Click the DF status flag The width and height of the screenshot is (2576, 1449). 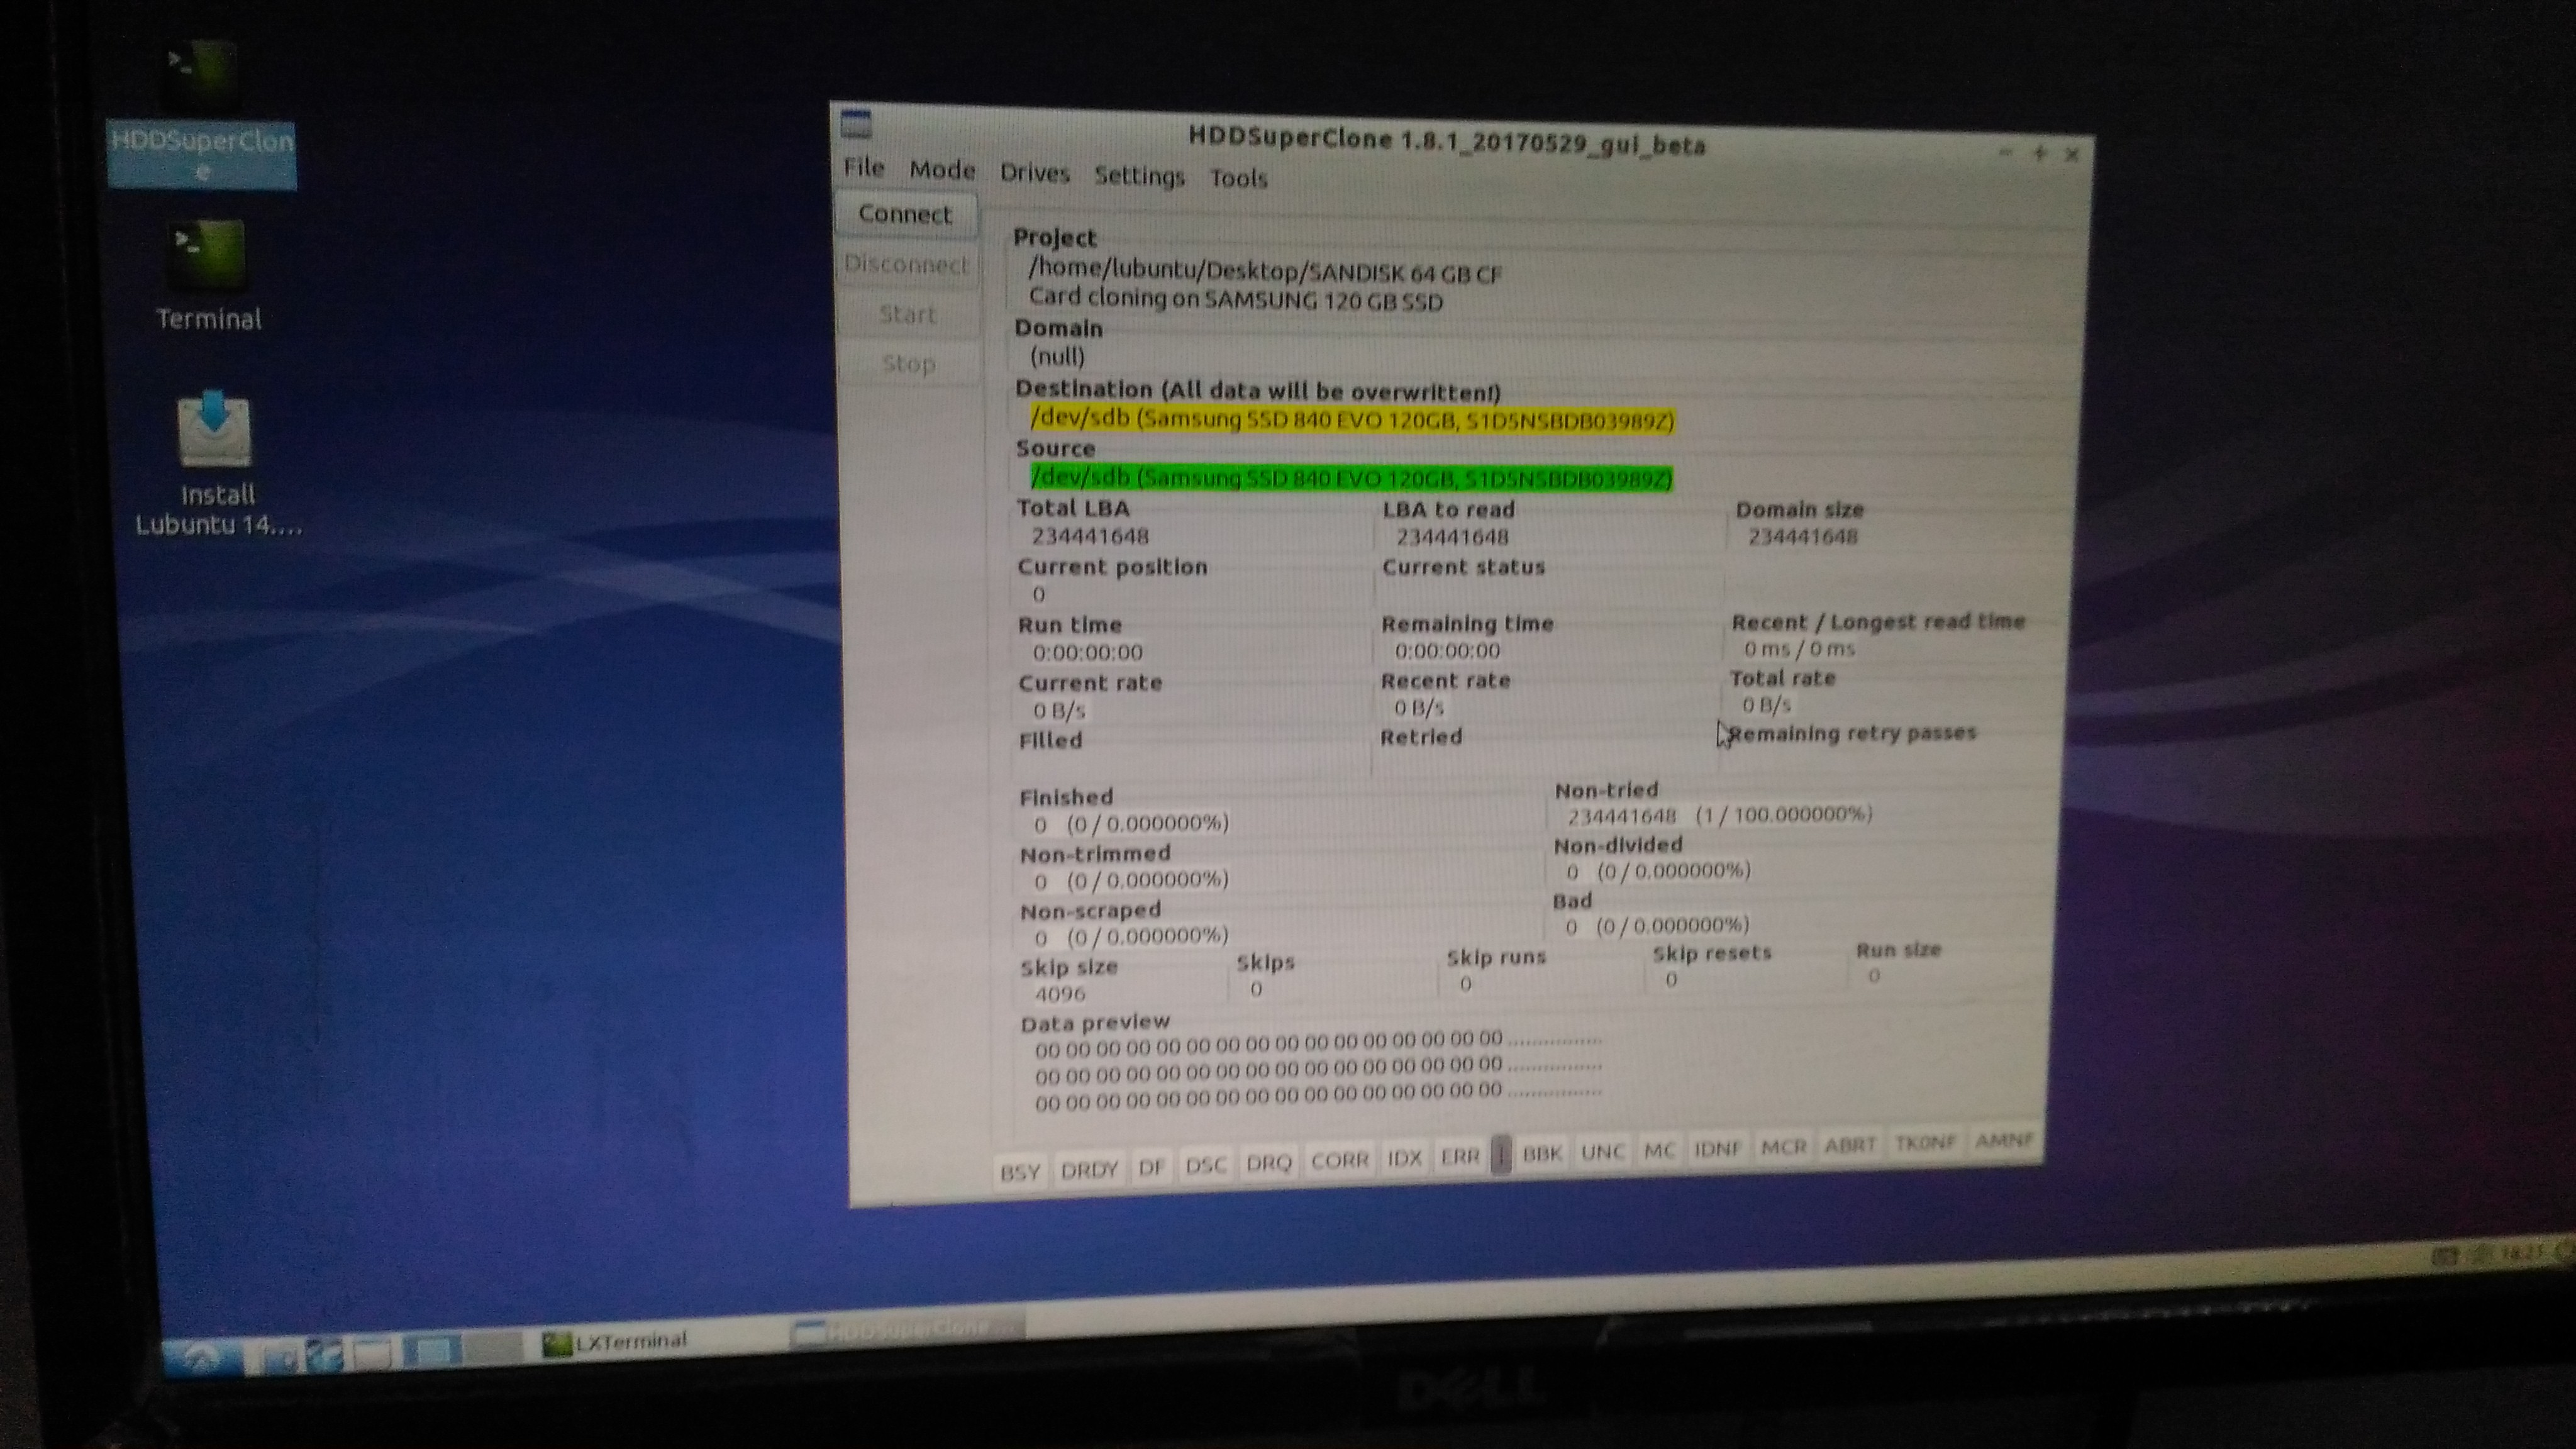tap(1151, 1167)
